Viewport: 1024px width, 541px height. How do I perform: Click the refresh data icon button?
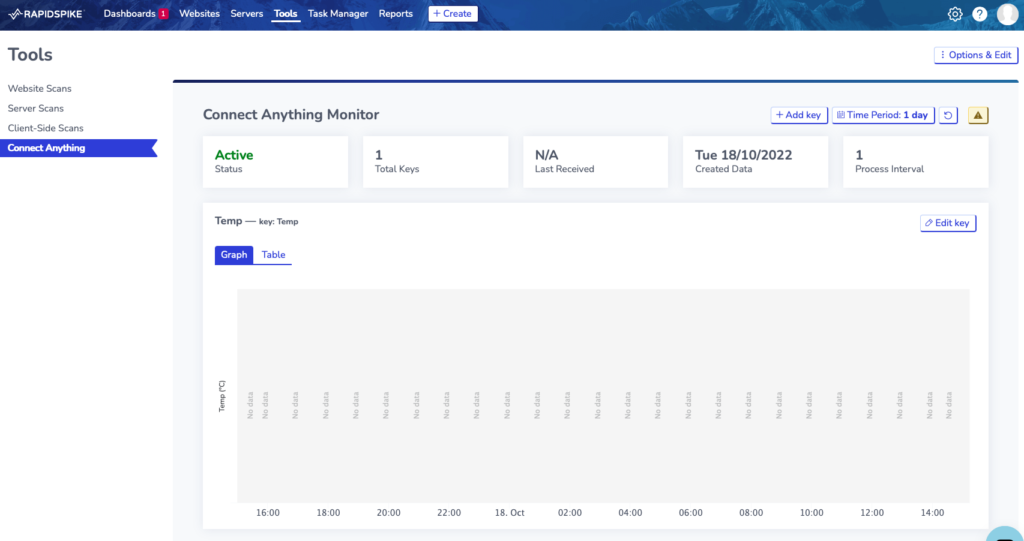pyautogui.click(x=948, y=115)
